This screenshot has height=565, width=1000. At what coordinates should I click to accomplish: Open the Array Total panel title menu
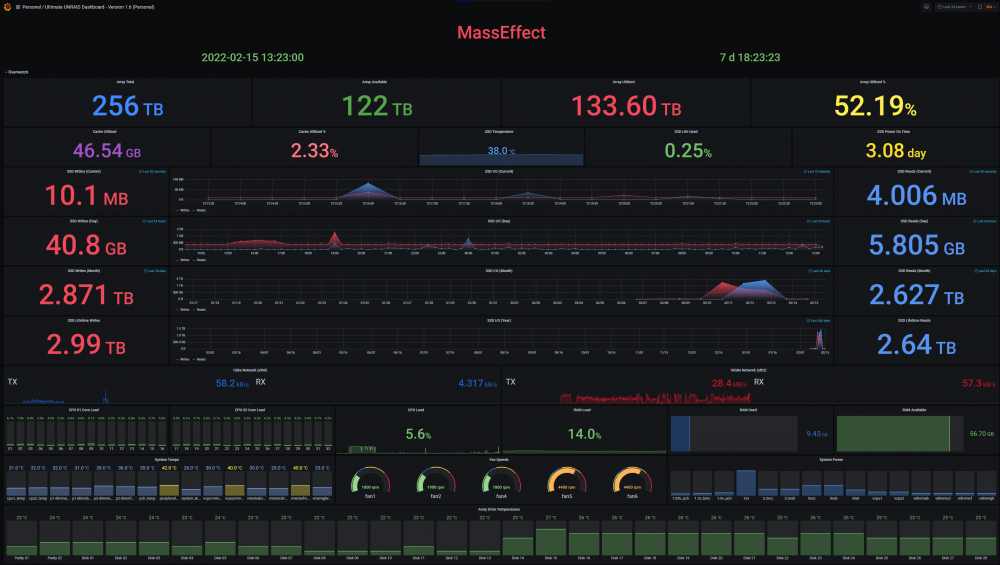coord(125,82)
